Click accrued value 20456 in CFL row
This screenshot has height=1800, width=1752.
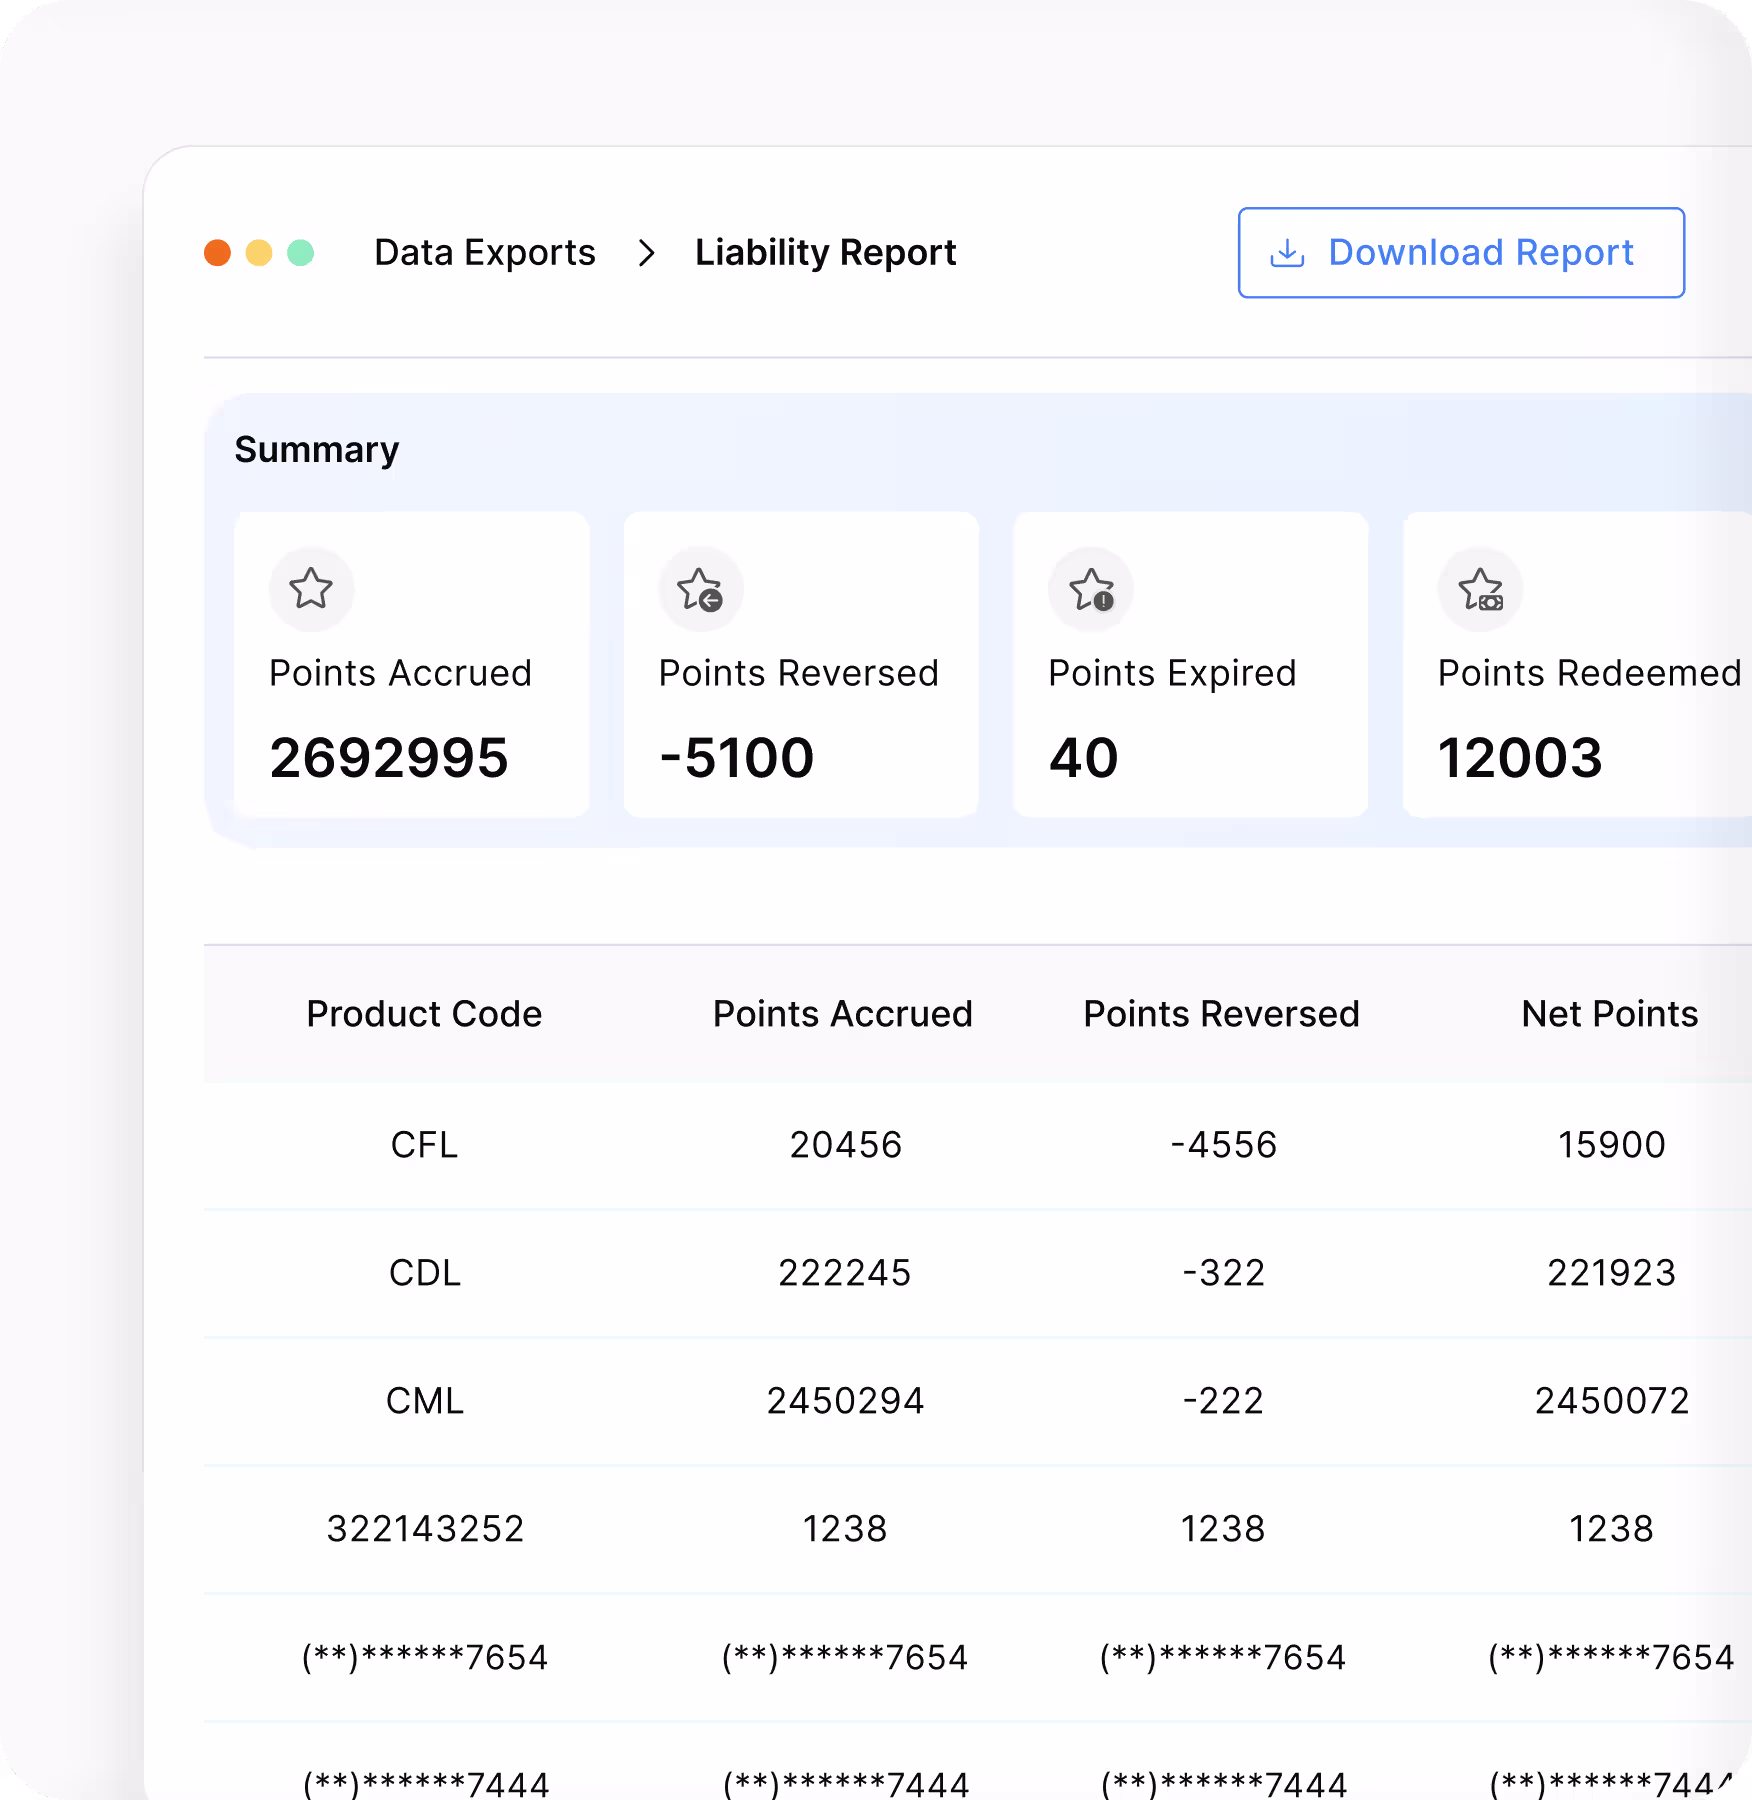pyautogui.click(x=846, y=1145)
